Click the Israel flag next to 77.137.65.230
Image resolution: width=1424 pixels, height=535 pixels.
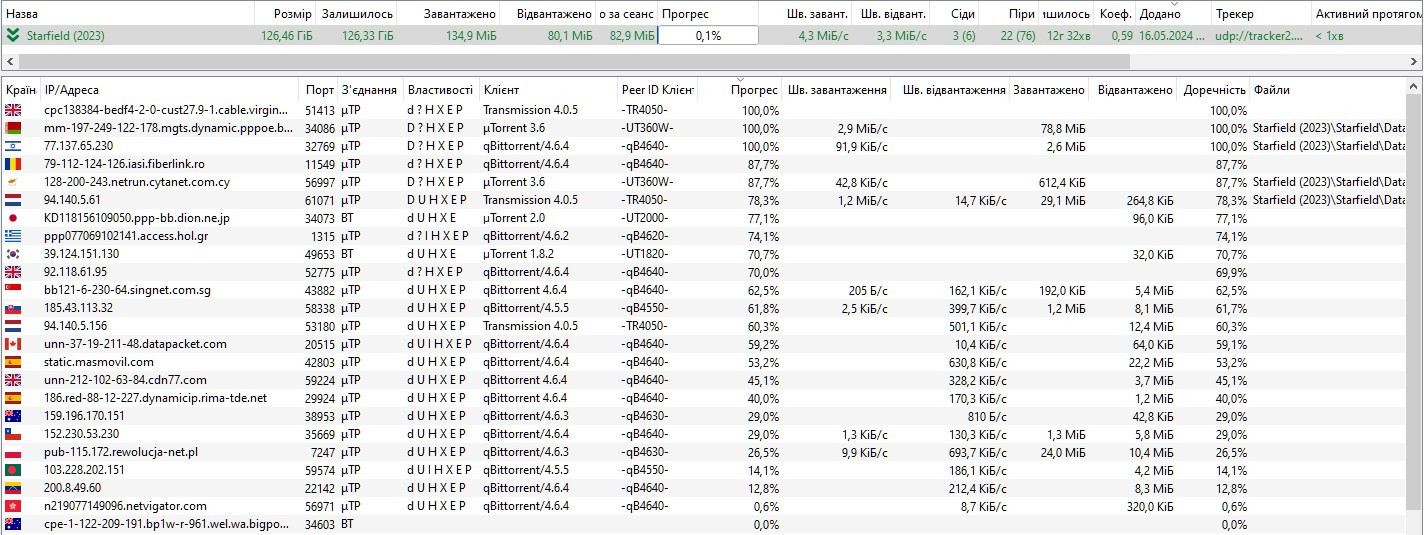tap(13, 146)
